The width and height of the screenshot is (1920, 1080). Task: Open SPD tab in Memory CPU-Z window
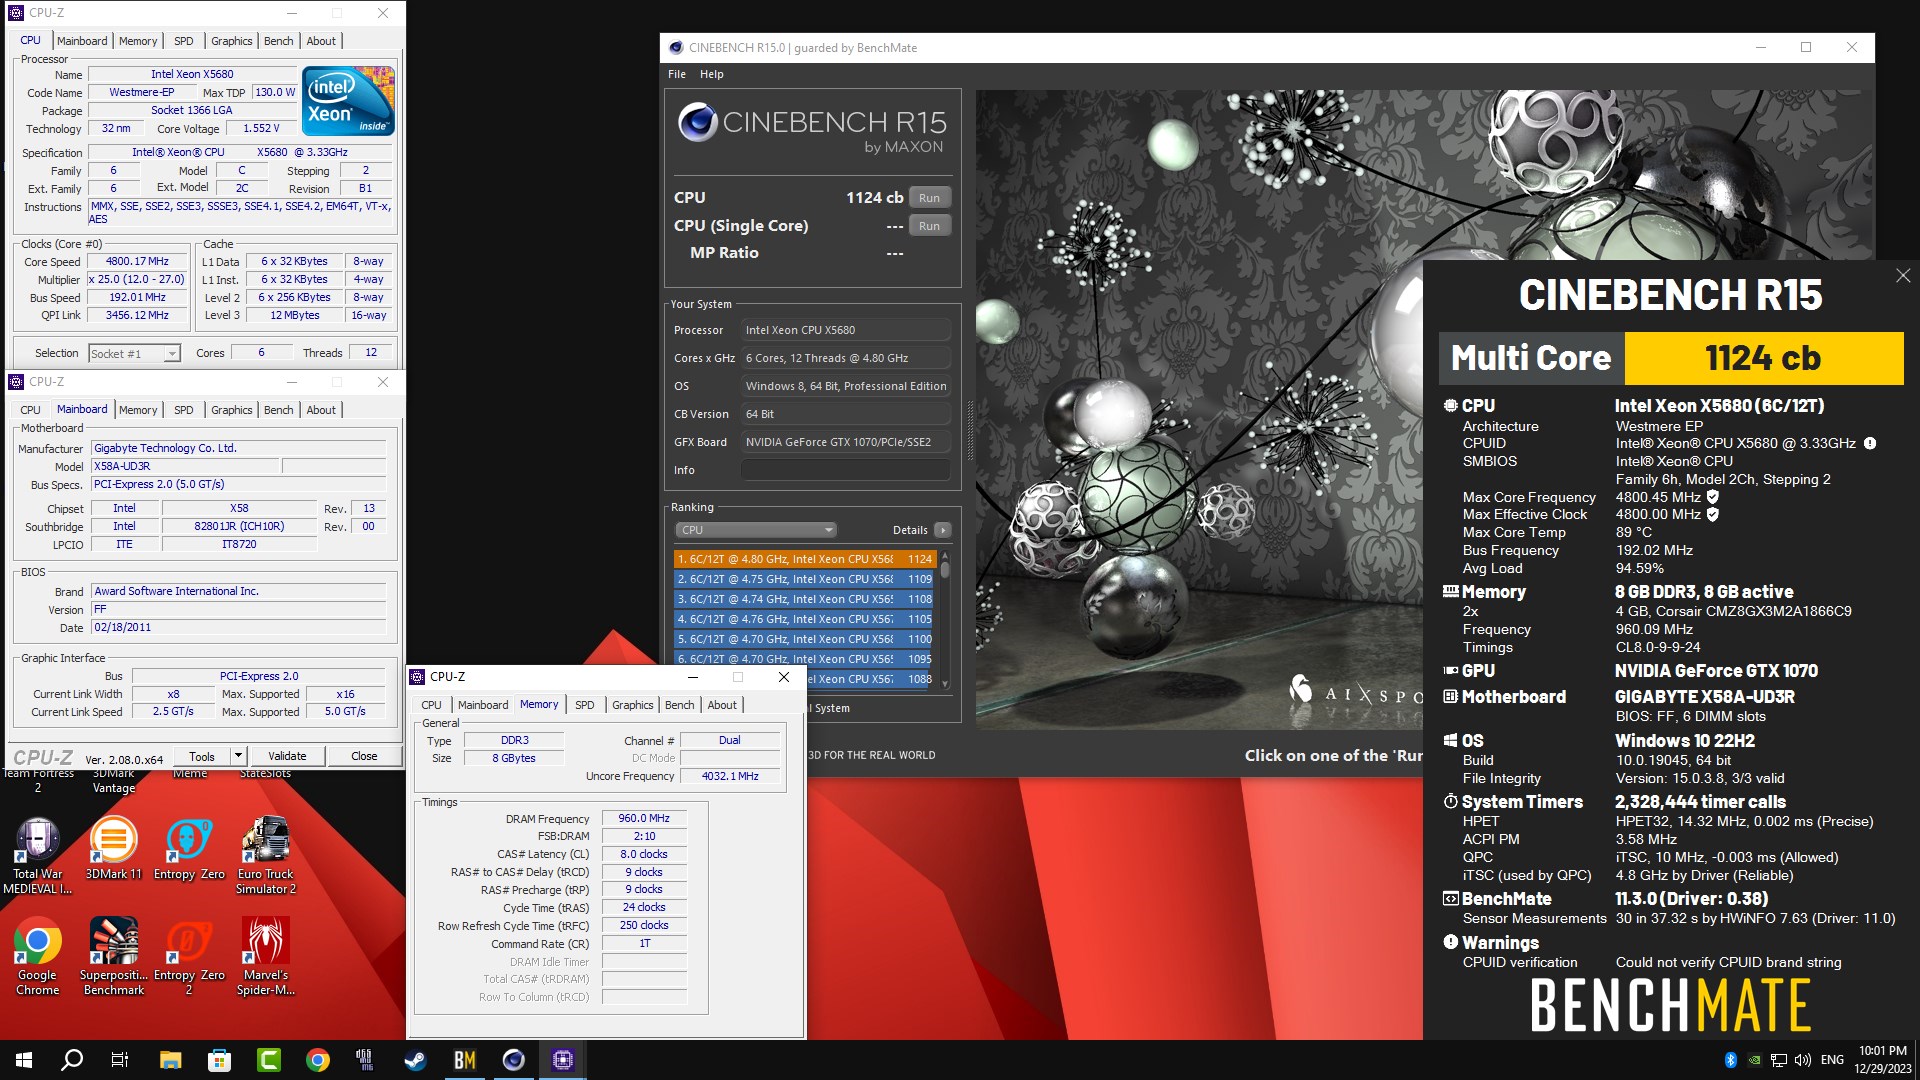585,705
